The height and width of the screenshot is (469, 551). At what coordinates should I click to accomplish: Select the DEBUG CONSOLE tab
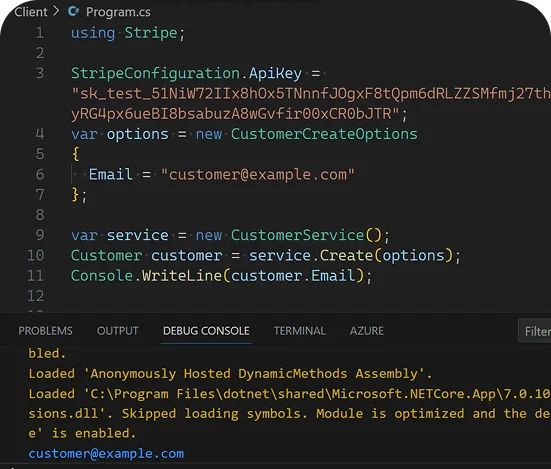pos(206,331)
